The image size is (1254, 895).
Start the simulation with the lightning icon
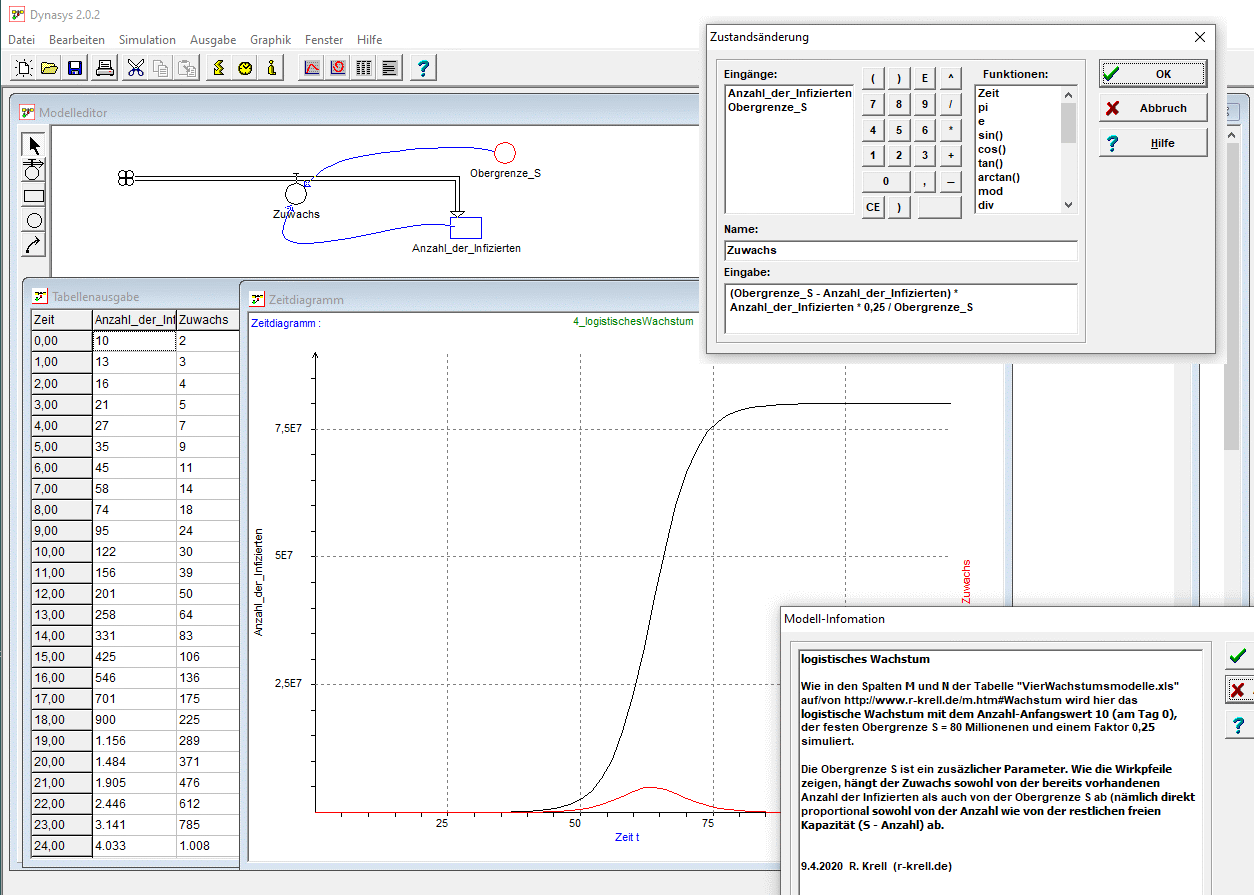[x=218, y=68]
